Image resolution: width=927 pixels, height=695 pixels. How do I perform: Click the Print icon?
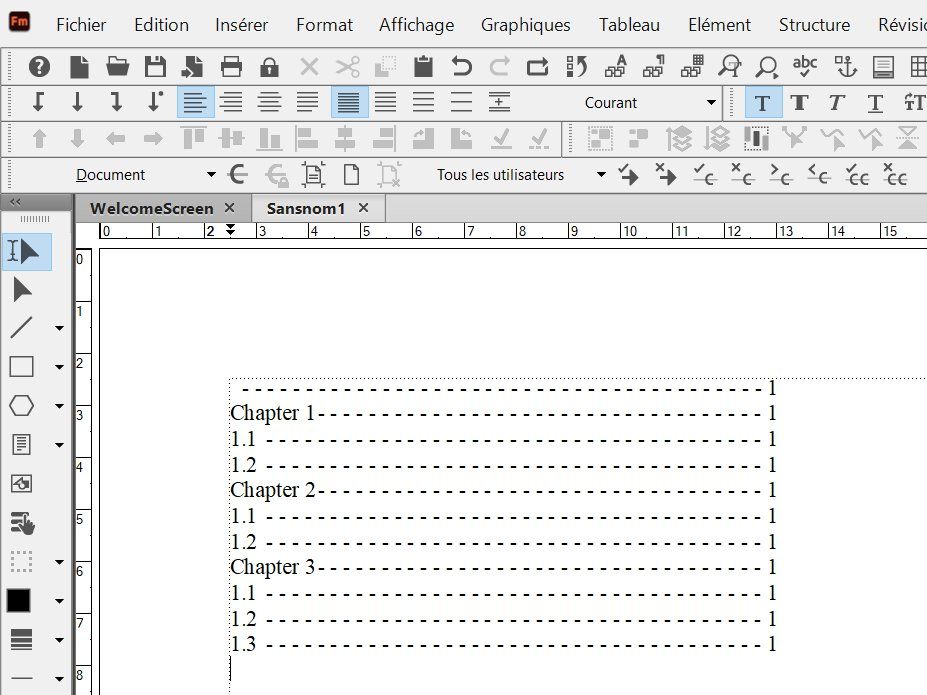tap(231, 67)
